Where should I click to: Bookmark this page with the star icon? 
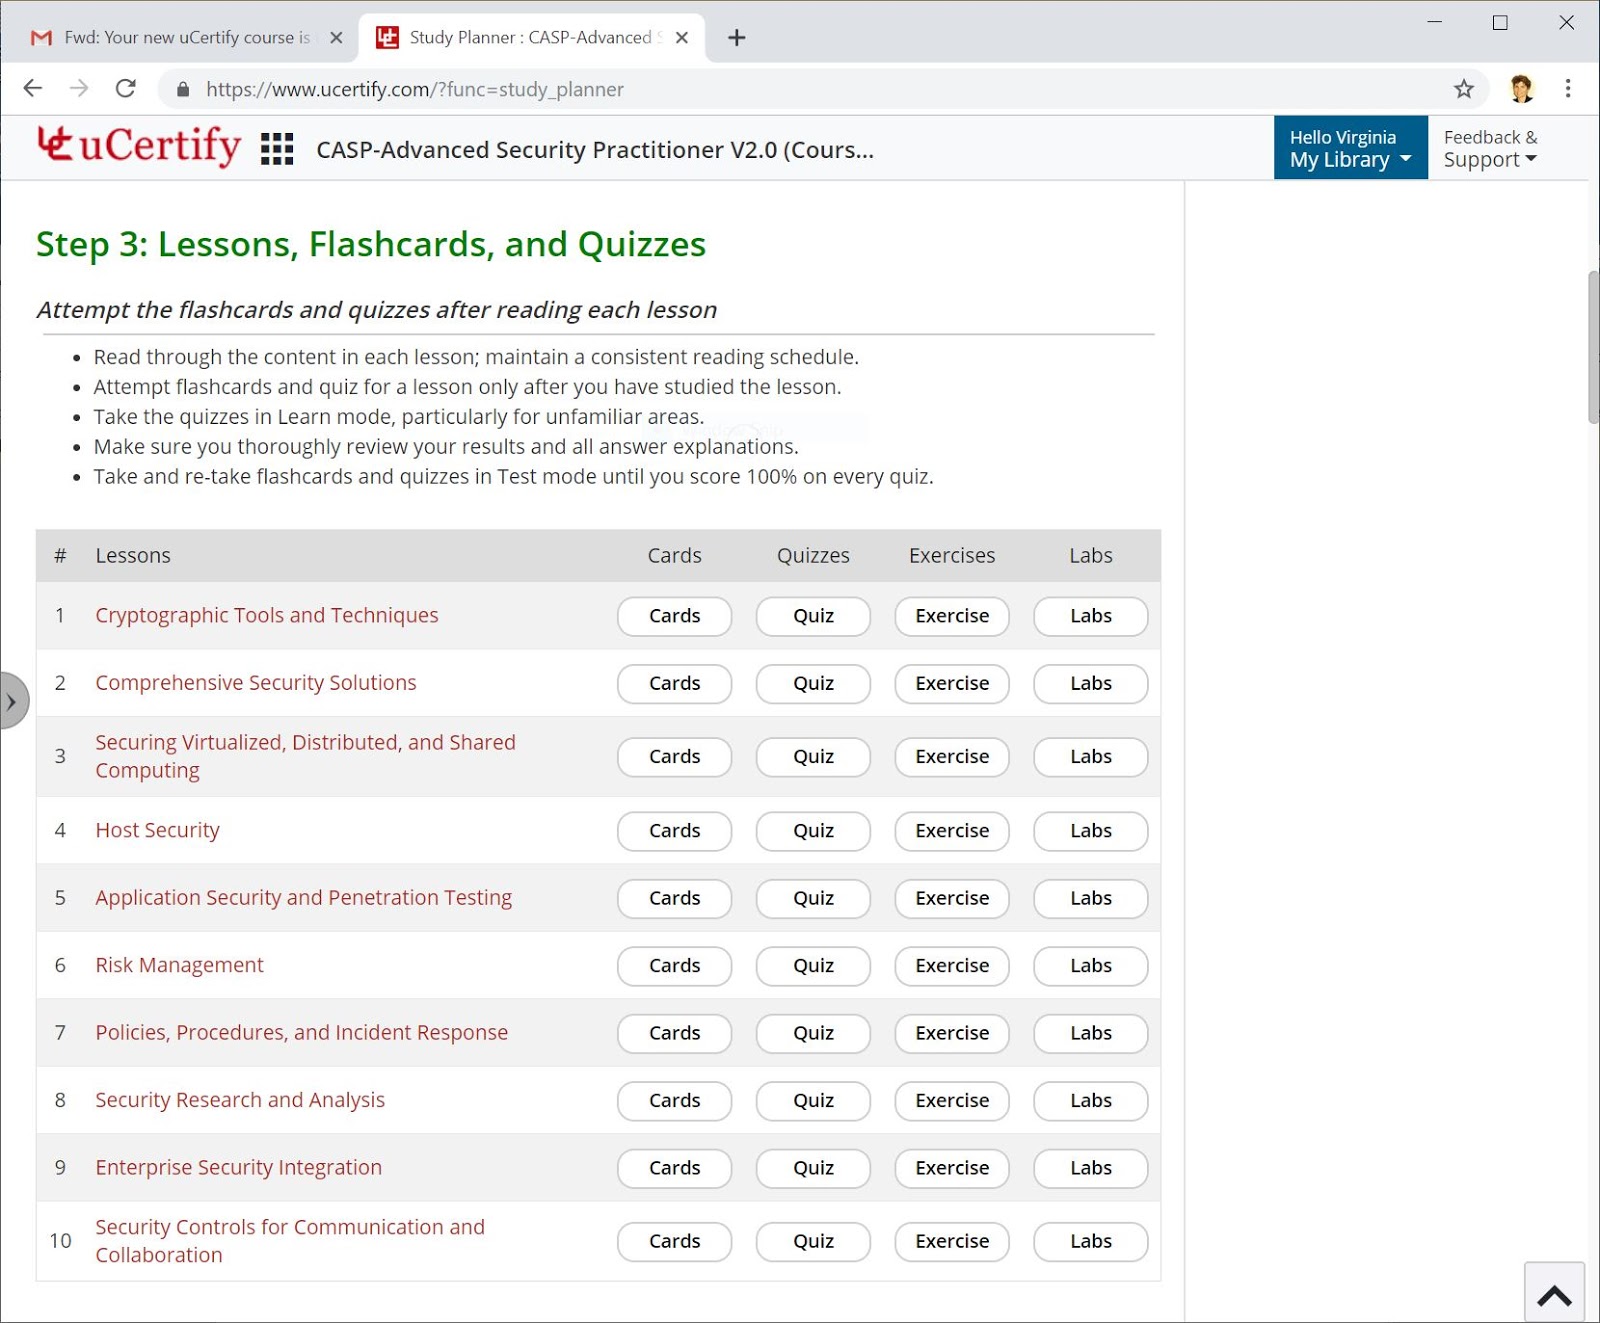pos(1464,89)
